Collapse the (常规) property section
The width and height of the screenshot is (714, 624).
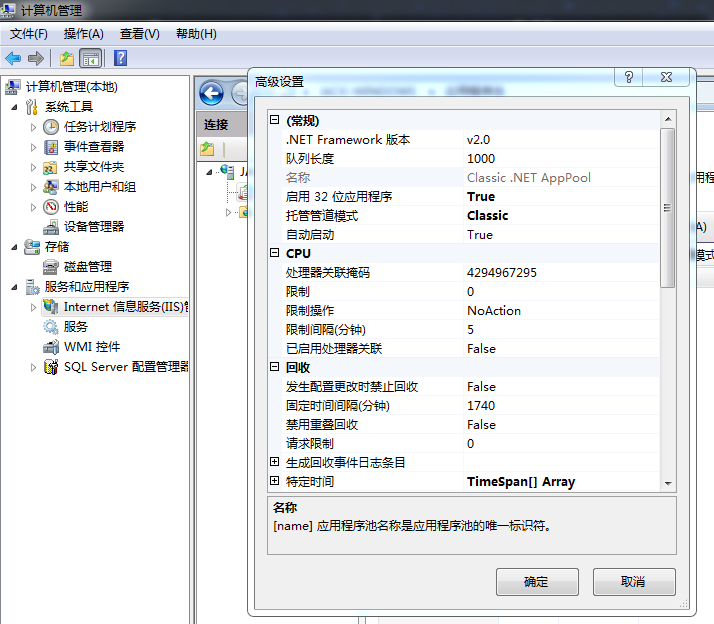pyautogui.click(x=275, y=121)
